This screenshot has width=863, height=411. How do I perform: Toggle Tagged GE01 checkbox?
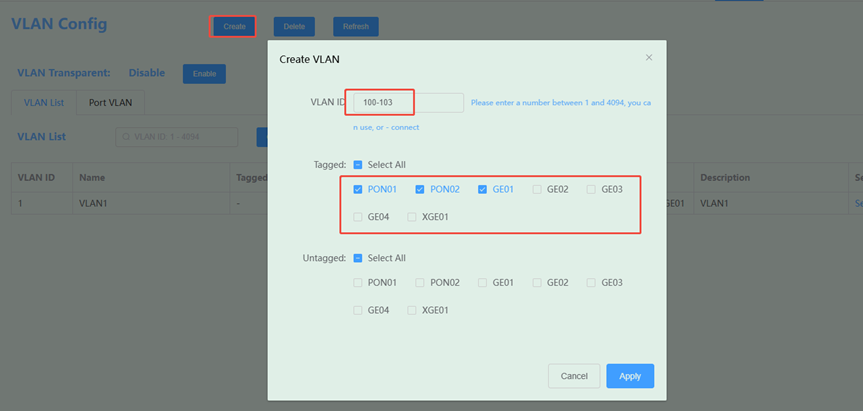pyautogui.click(x=482, y=189)
